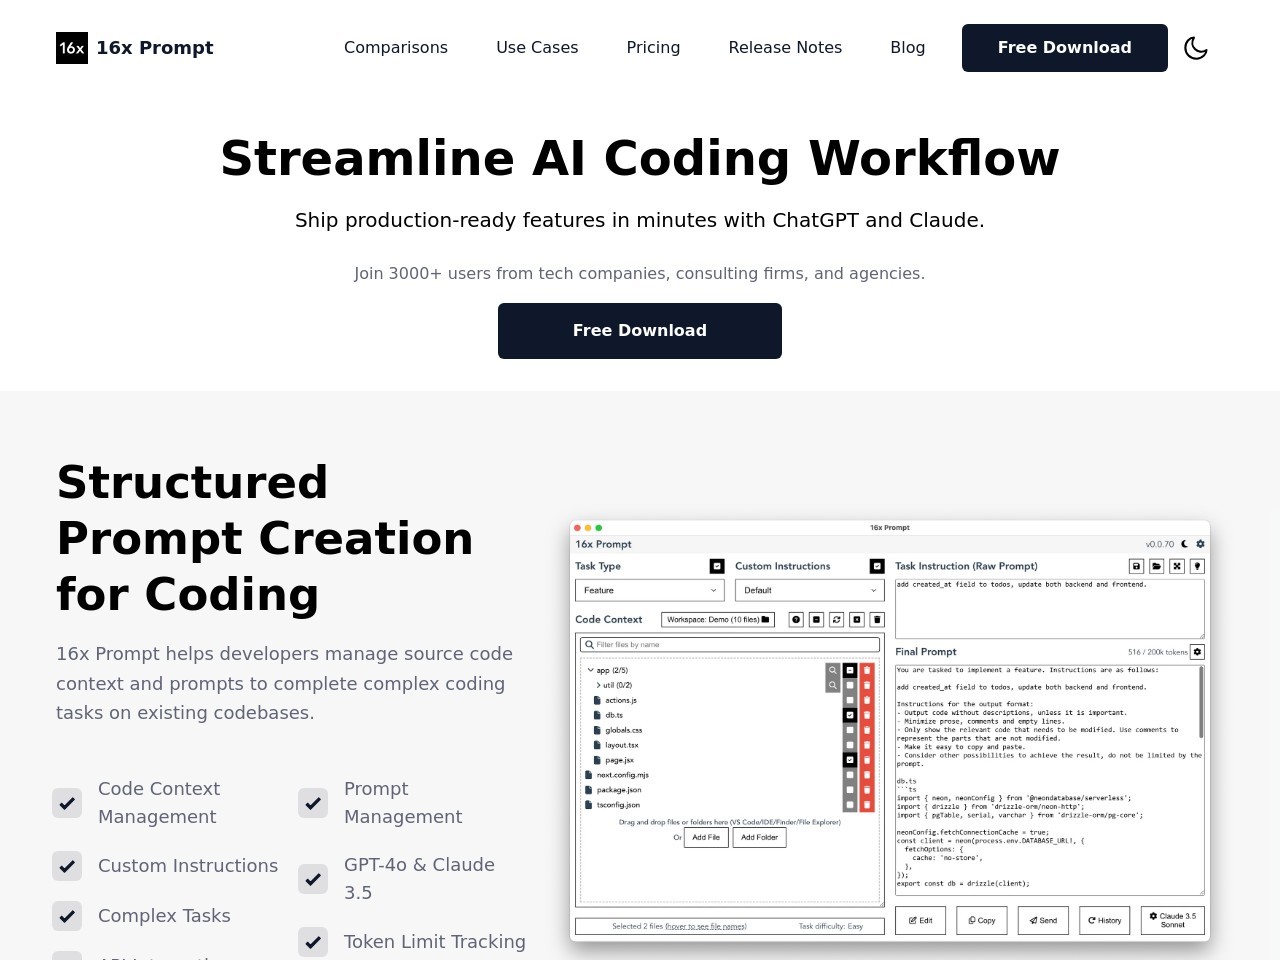The height and width of the screenshot is (960, 1280).
Task: Click the open-folder icon beside Task Instruction
Action: point(1156,566)
